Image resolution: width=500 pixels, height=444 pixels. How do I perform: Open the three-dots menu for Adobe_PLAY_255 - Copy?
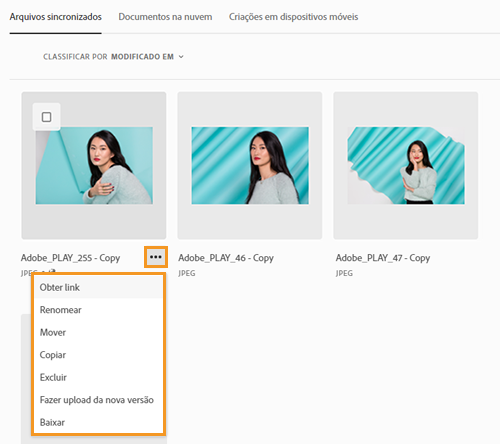156,257
